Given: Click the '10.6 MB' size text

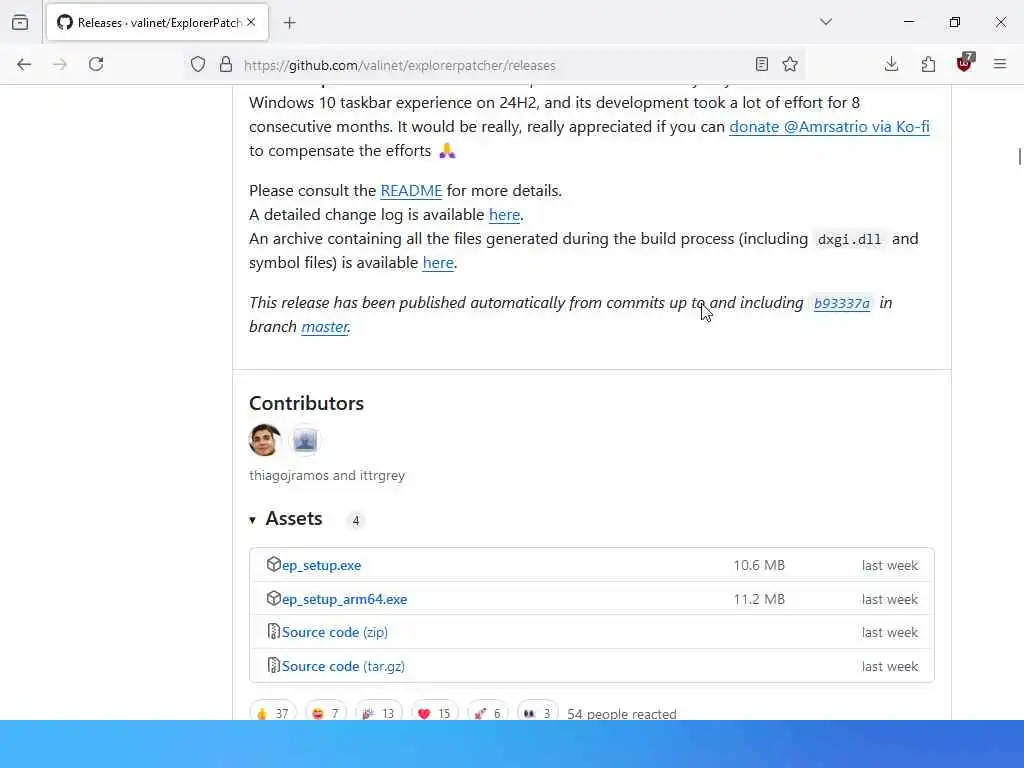Looking at the screenshot, I should (x=759, y=566).
